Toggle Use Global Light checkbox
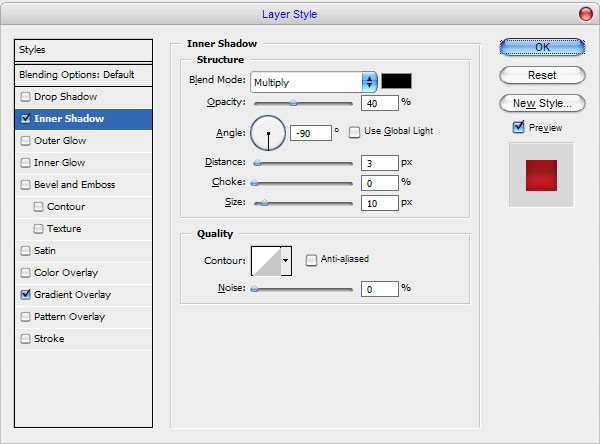The image size is (600, 444). (x=355, y=131)
